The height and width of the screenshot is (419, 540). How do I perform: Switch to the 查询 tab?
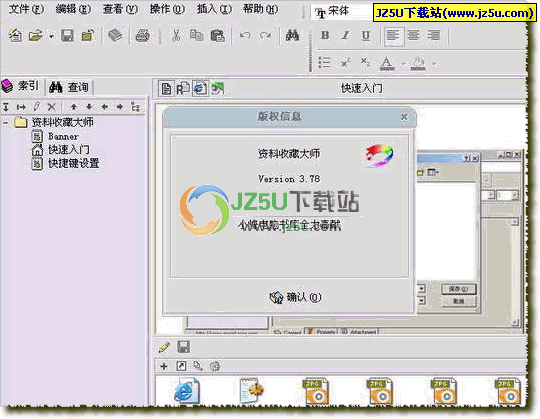point(69,87)
